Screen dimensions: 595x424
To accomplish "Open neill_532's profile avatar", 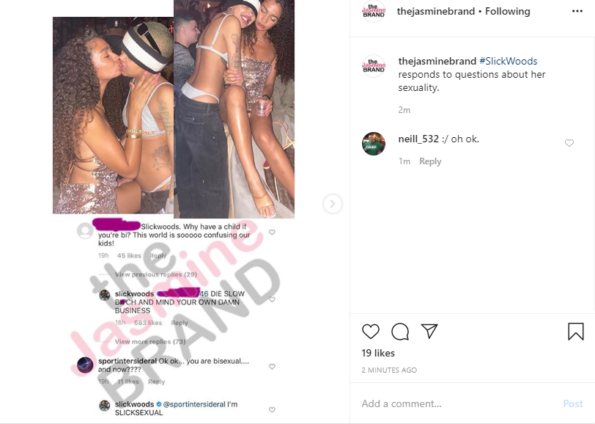I will (x=373, y=143).
